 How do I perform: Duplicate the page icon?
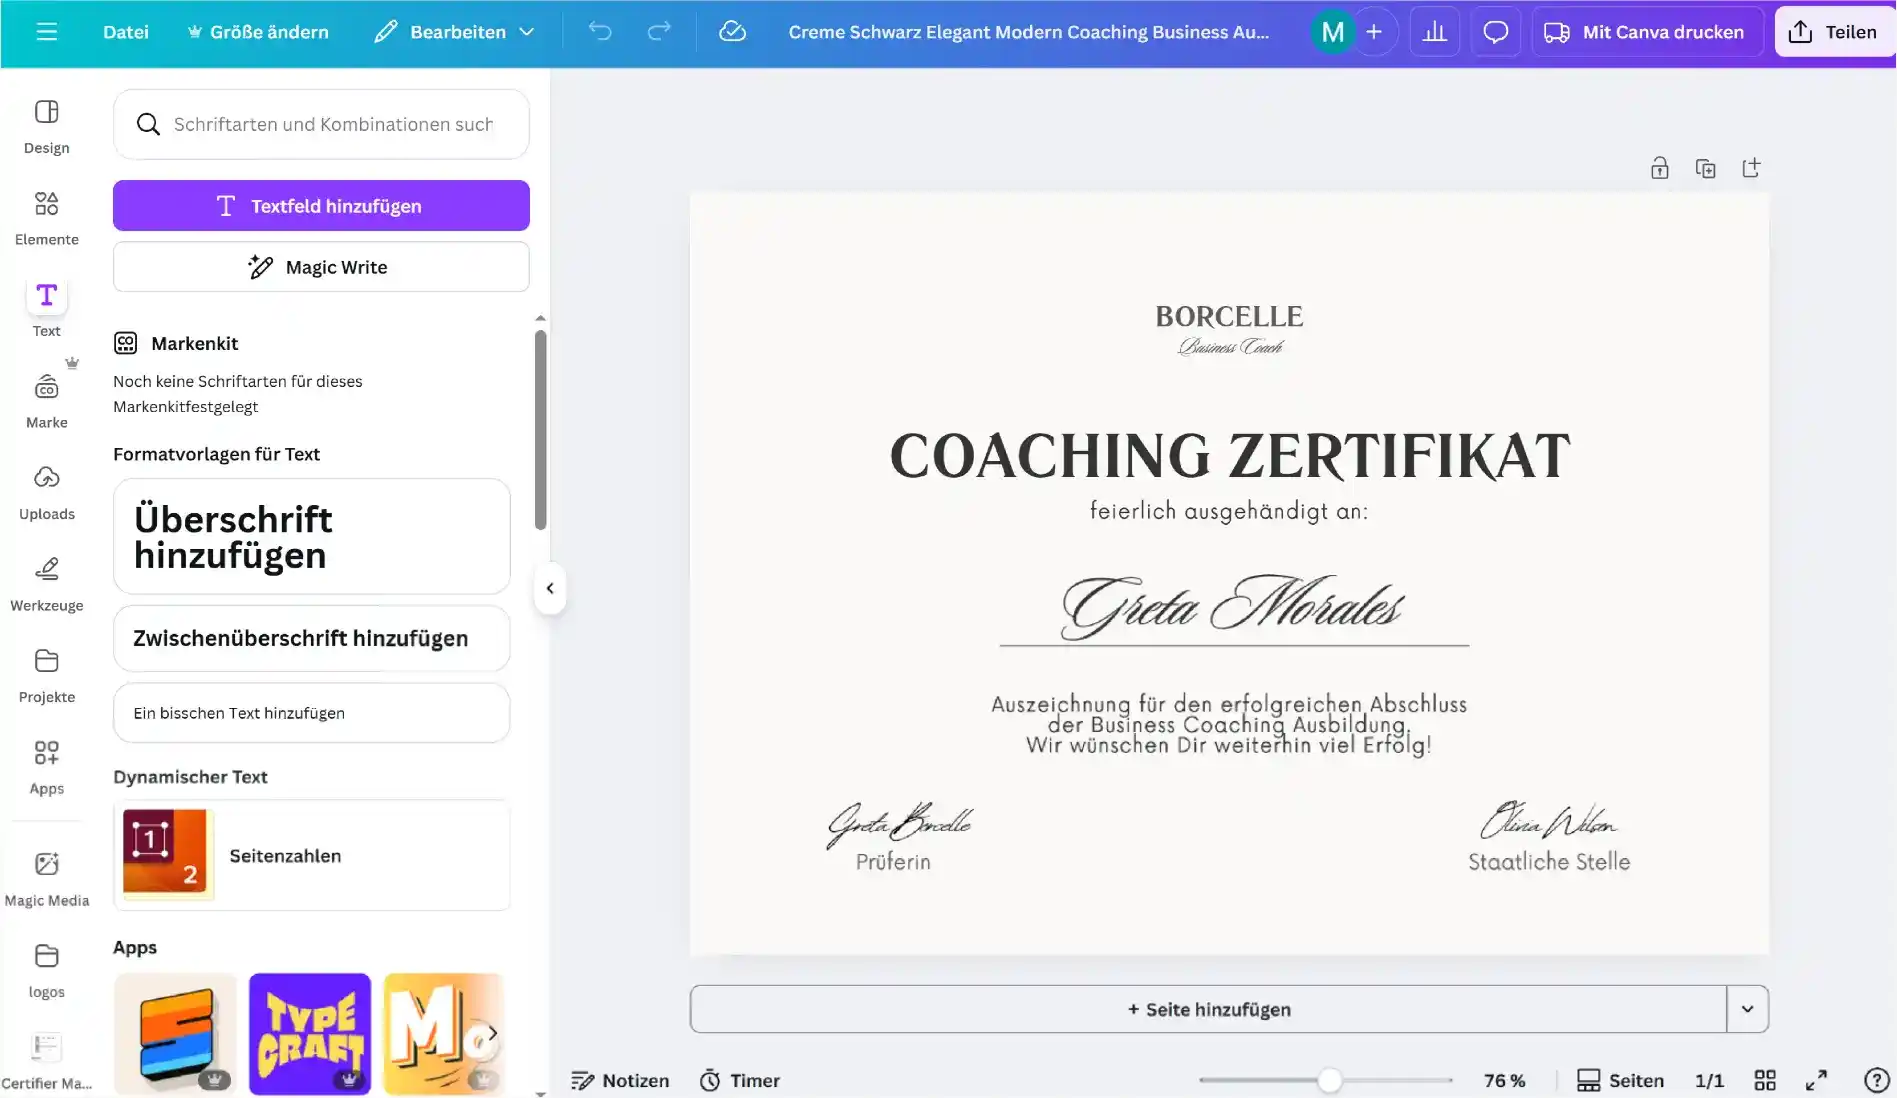click(1706, 168)
